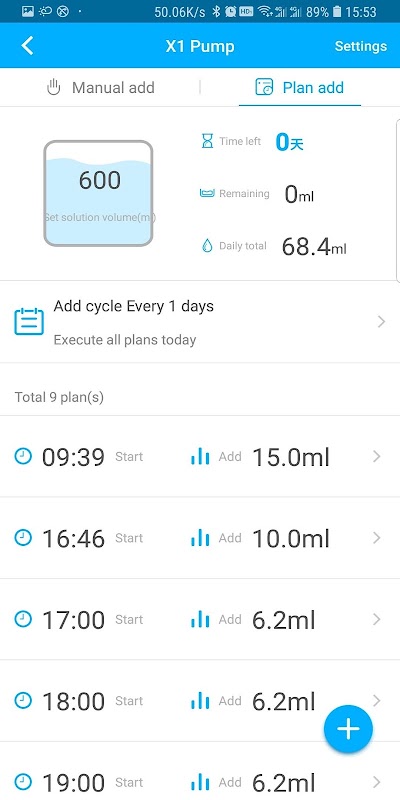Screen dimensions: 400x800
Task: Open the 17:00 plan via its chevron
Action: (377, 619)
